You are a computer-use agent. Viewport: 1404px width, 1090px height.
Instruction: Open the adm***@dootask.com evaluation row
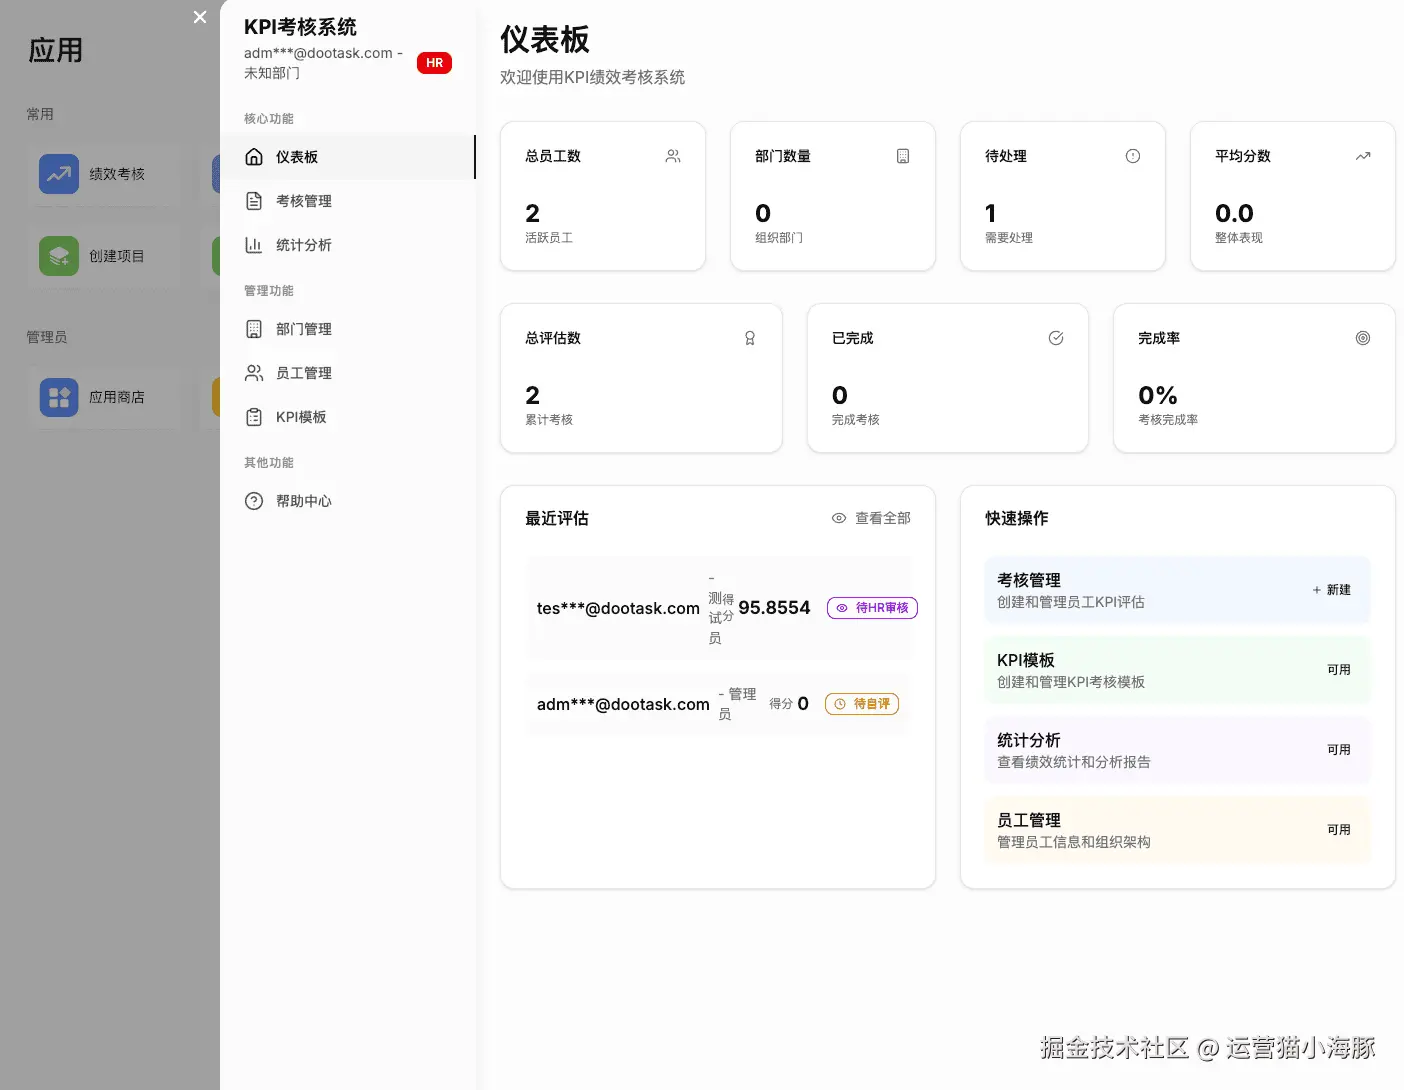[x=720, y=704]
